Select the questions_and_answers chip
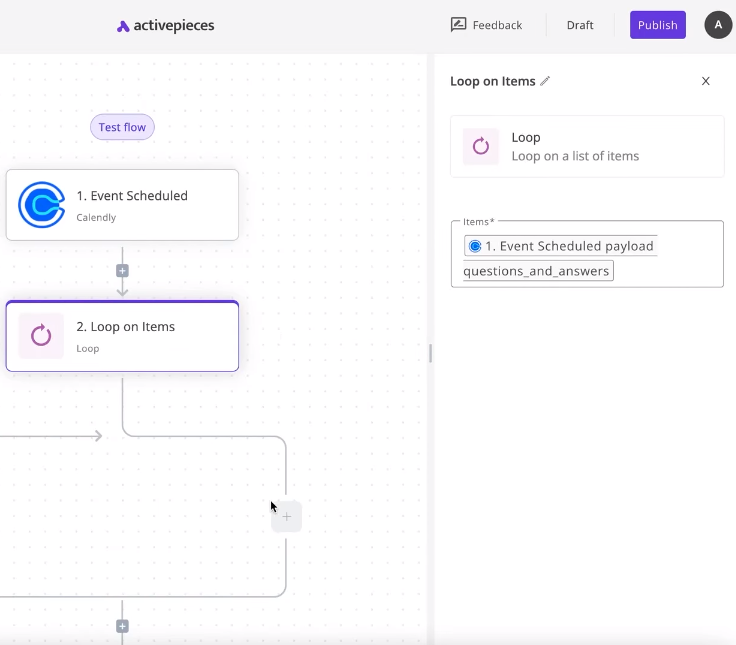The height and width of the screenshot is (645, 736). click(537, 271)
